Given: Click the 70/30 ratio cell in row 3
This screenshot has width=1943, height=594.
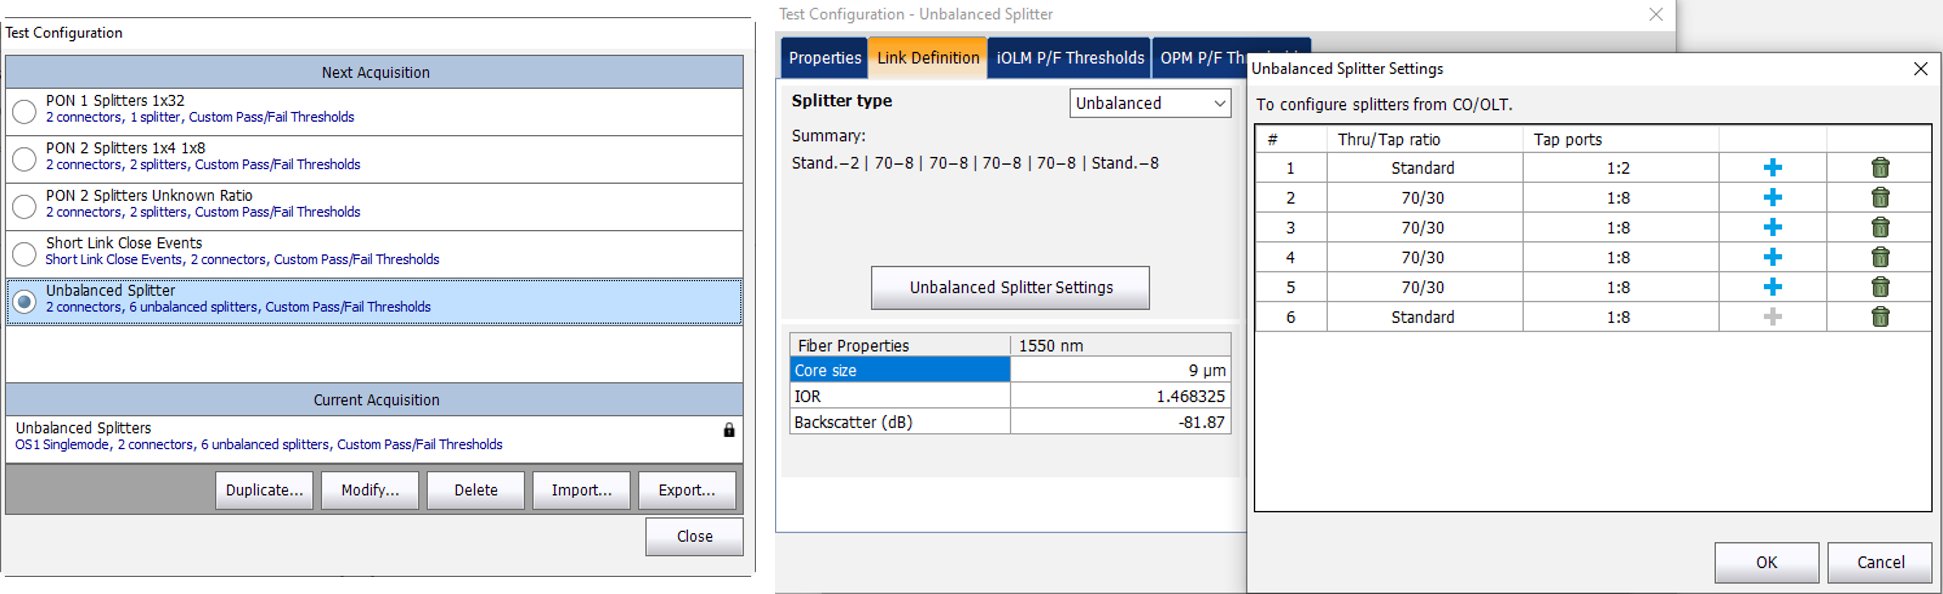Looking at the screenshot, I should (1423, 228).
